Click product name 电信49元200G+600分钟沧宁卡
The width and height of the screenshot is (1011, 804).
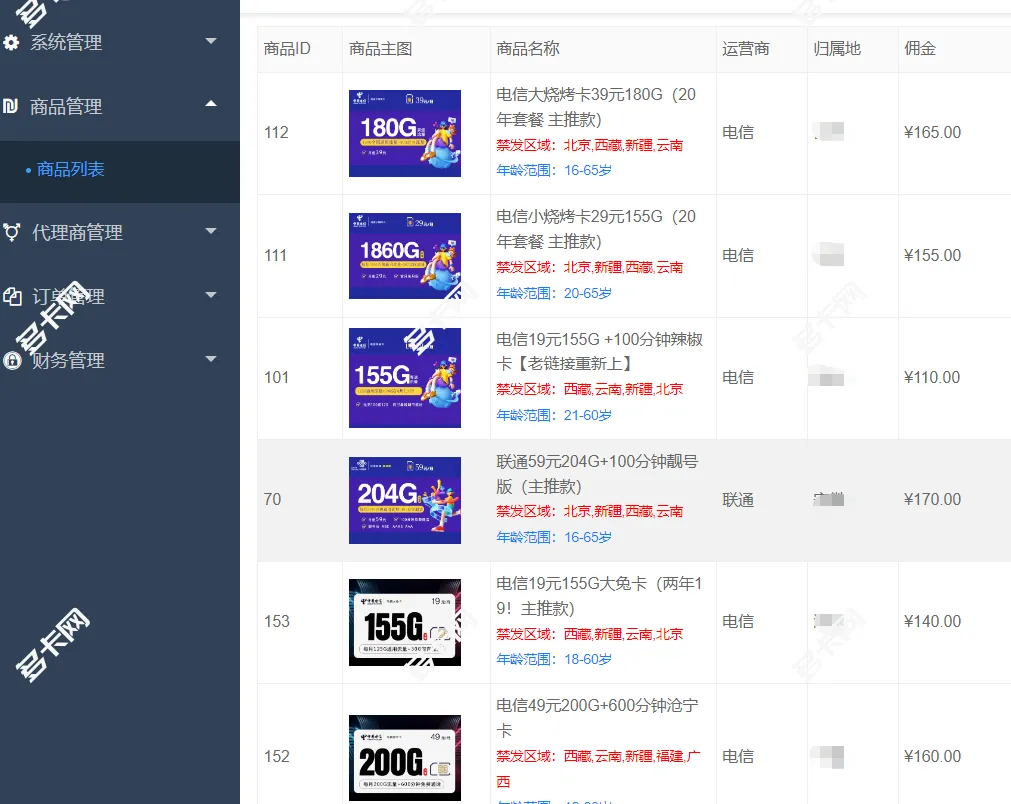597,718
